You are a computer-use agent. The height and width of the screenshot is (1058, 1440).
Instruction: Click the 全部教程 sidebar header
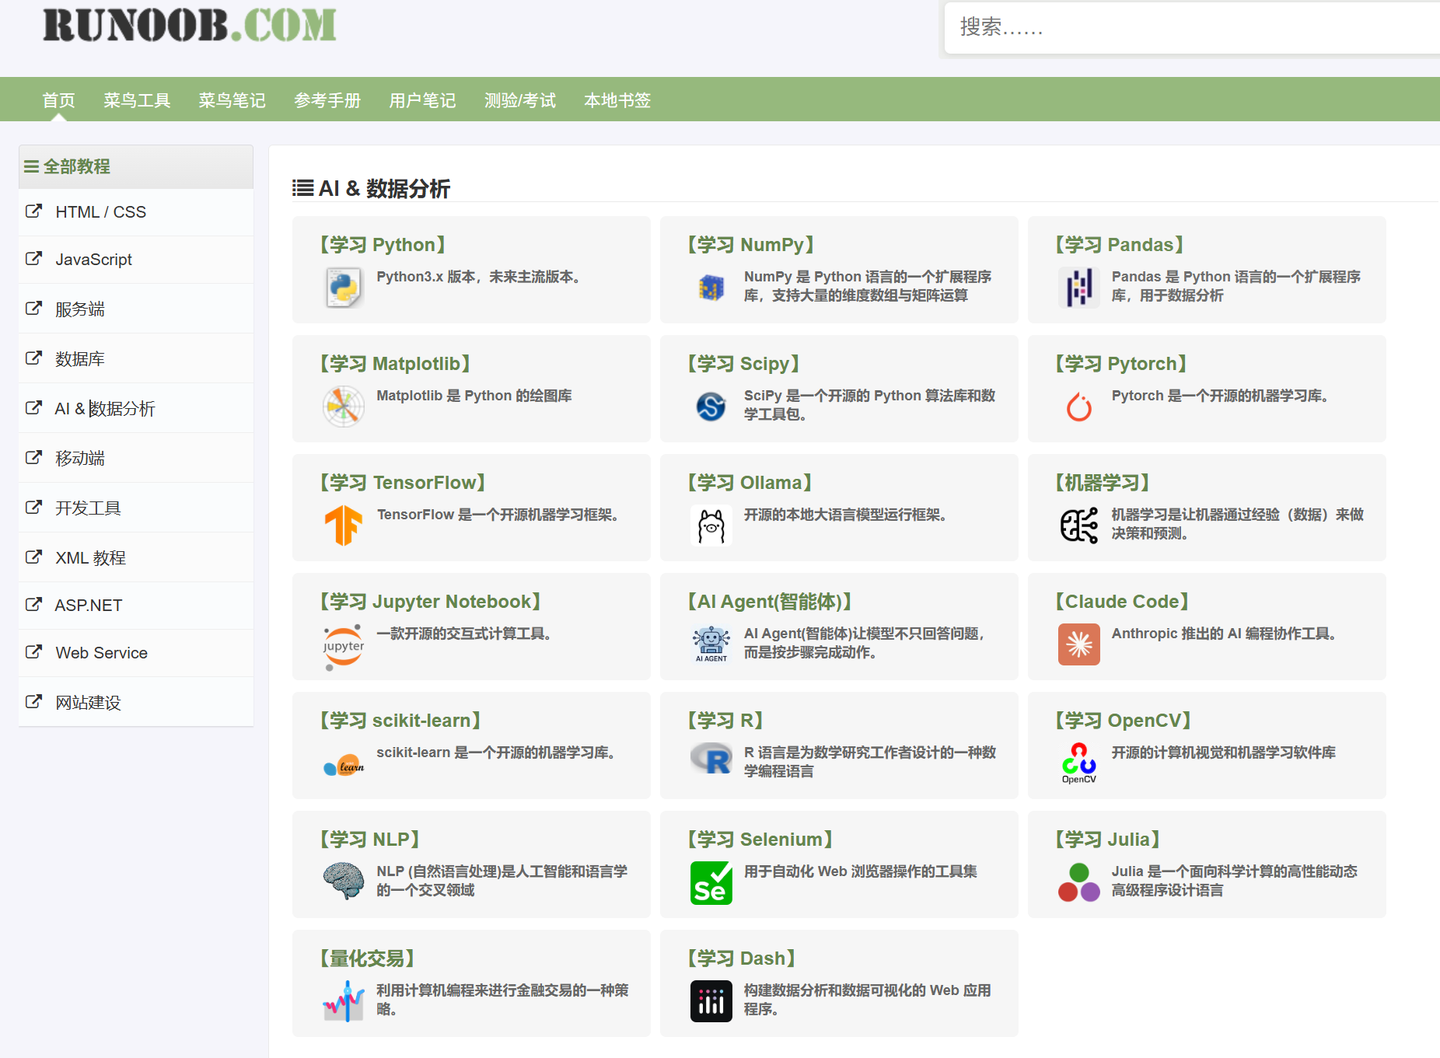pyautogui.click(x=136, y=166)
